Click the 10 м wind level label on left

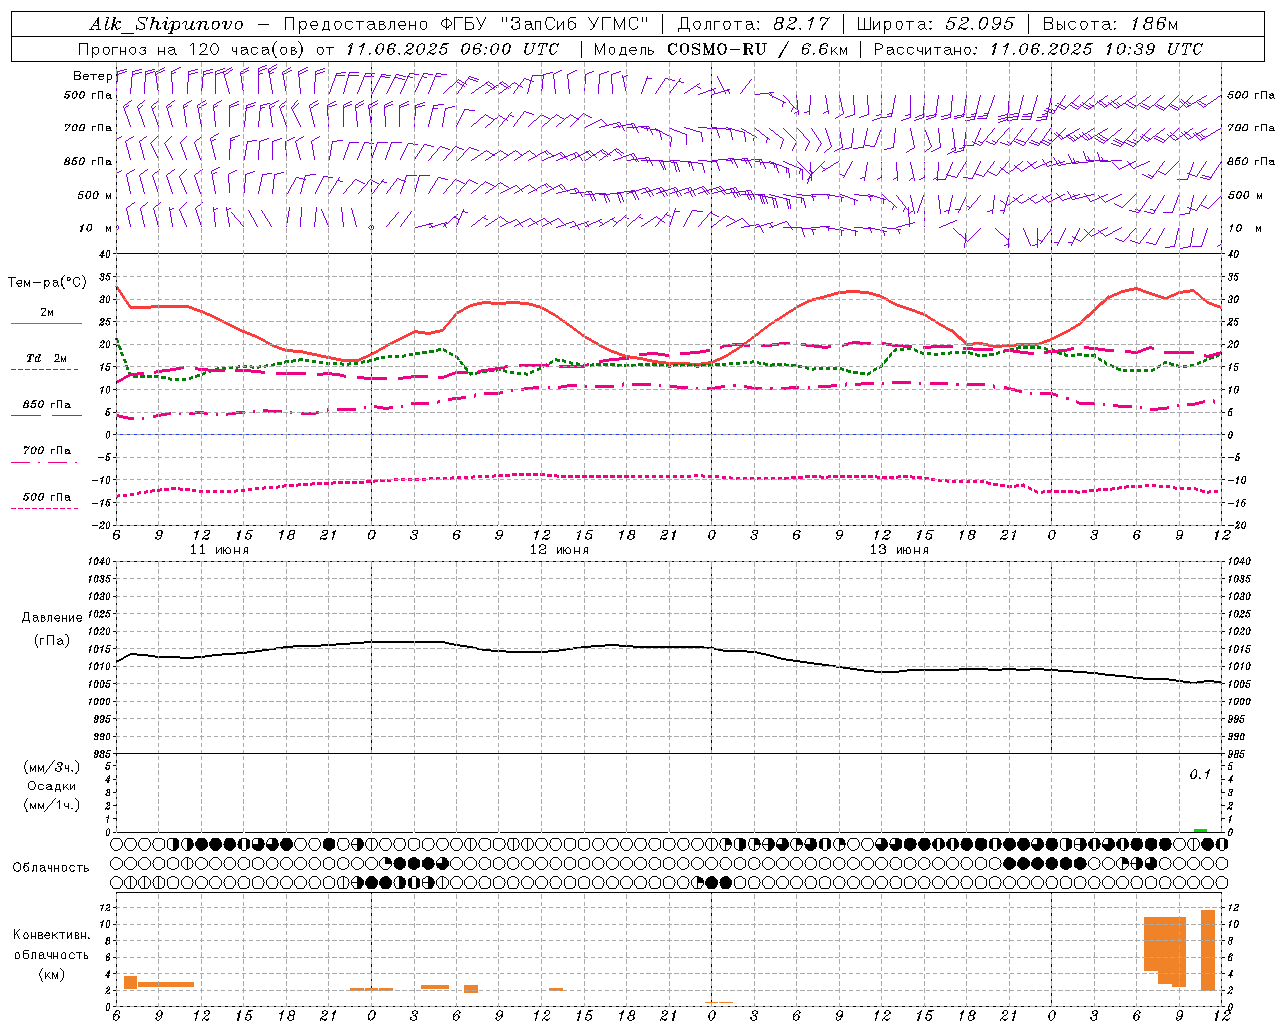pos(96,228)
